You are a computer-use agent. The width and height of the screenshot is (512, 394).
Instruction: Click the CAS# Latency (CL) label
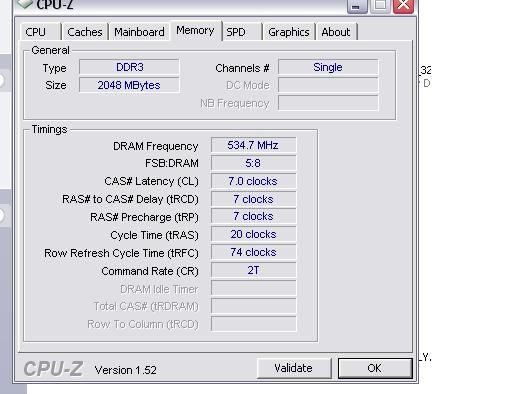pyautogui.click(x=151, y=181)
